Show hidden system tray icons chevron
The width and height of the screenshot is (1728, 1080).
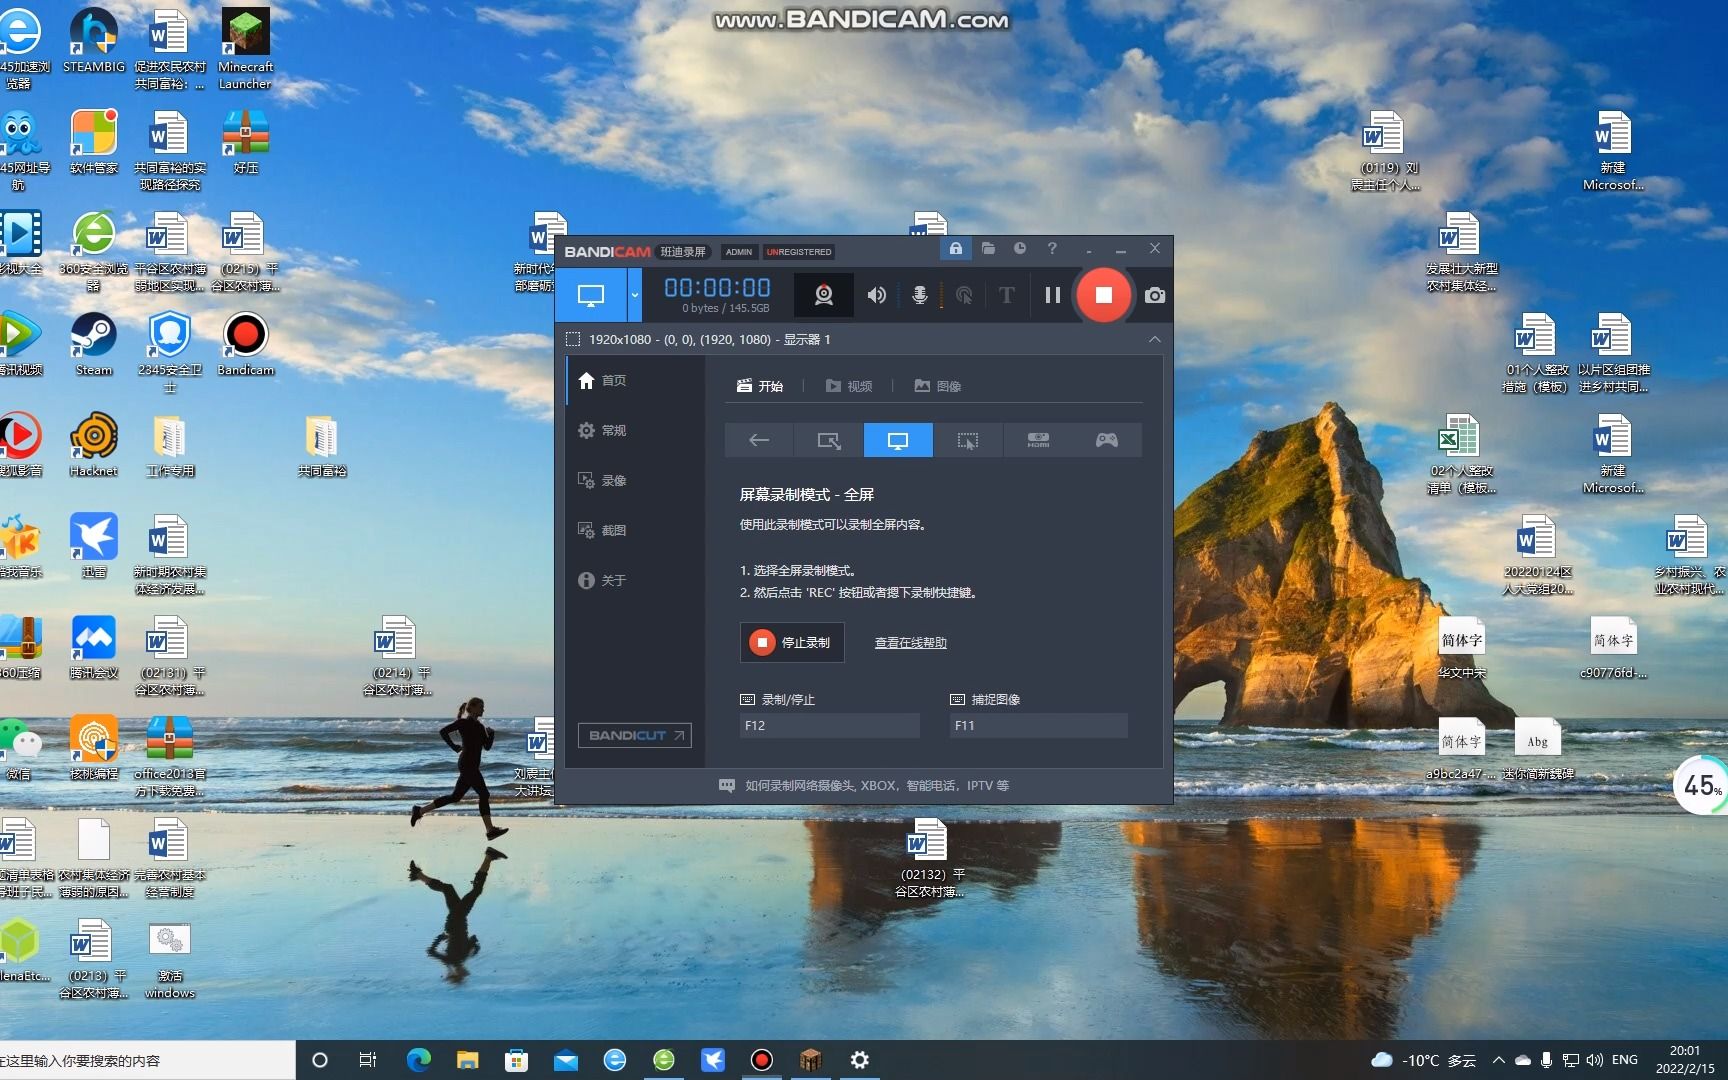[1498, 1060]
